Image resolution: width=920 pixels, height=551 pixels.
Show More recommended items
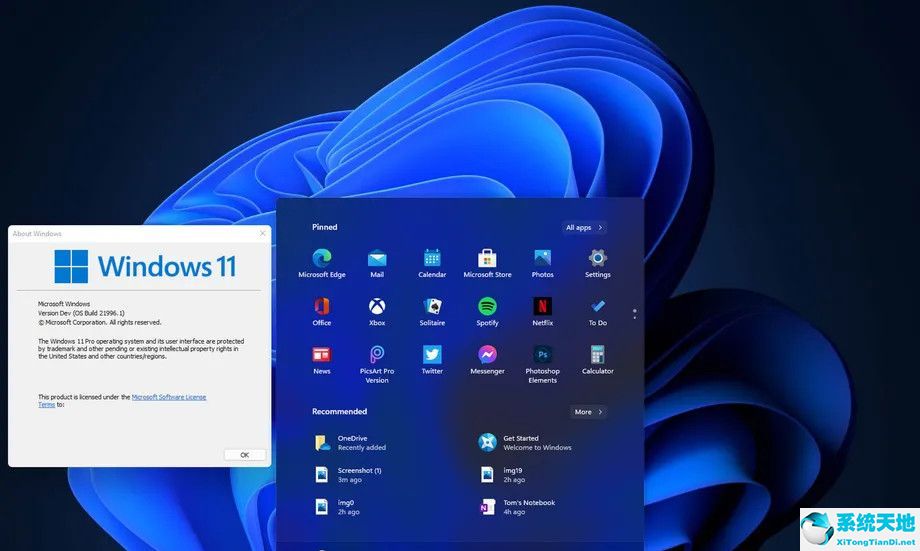[588, 412]
